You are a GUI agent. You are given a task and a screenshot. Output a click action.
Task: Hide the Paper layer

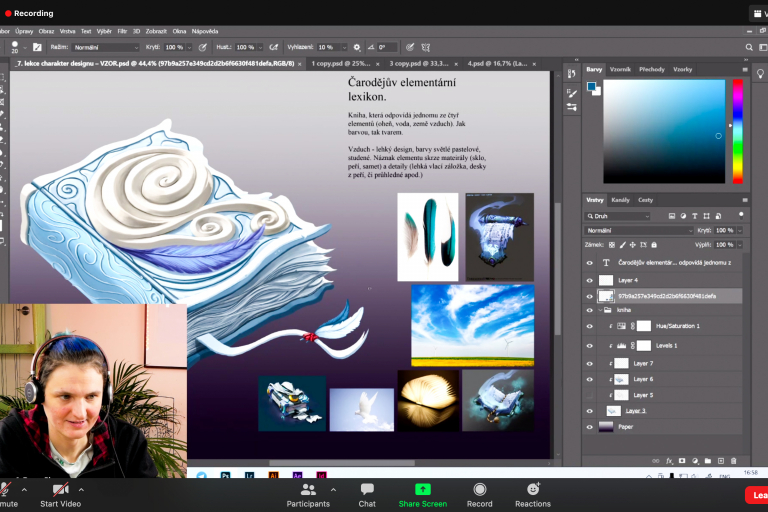pyautogui.click(x=589, y=426)
